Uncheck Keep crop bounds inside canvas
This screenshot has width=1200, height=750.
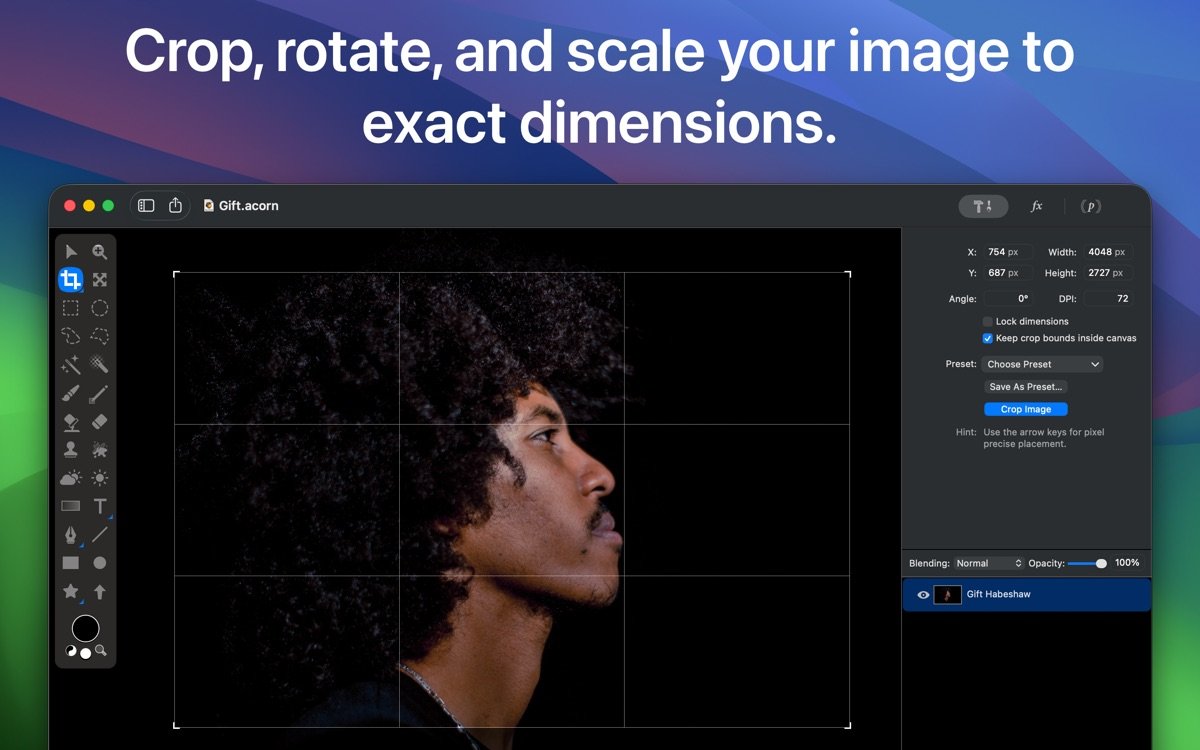988,338
